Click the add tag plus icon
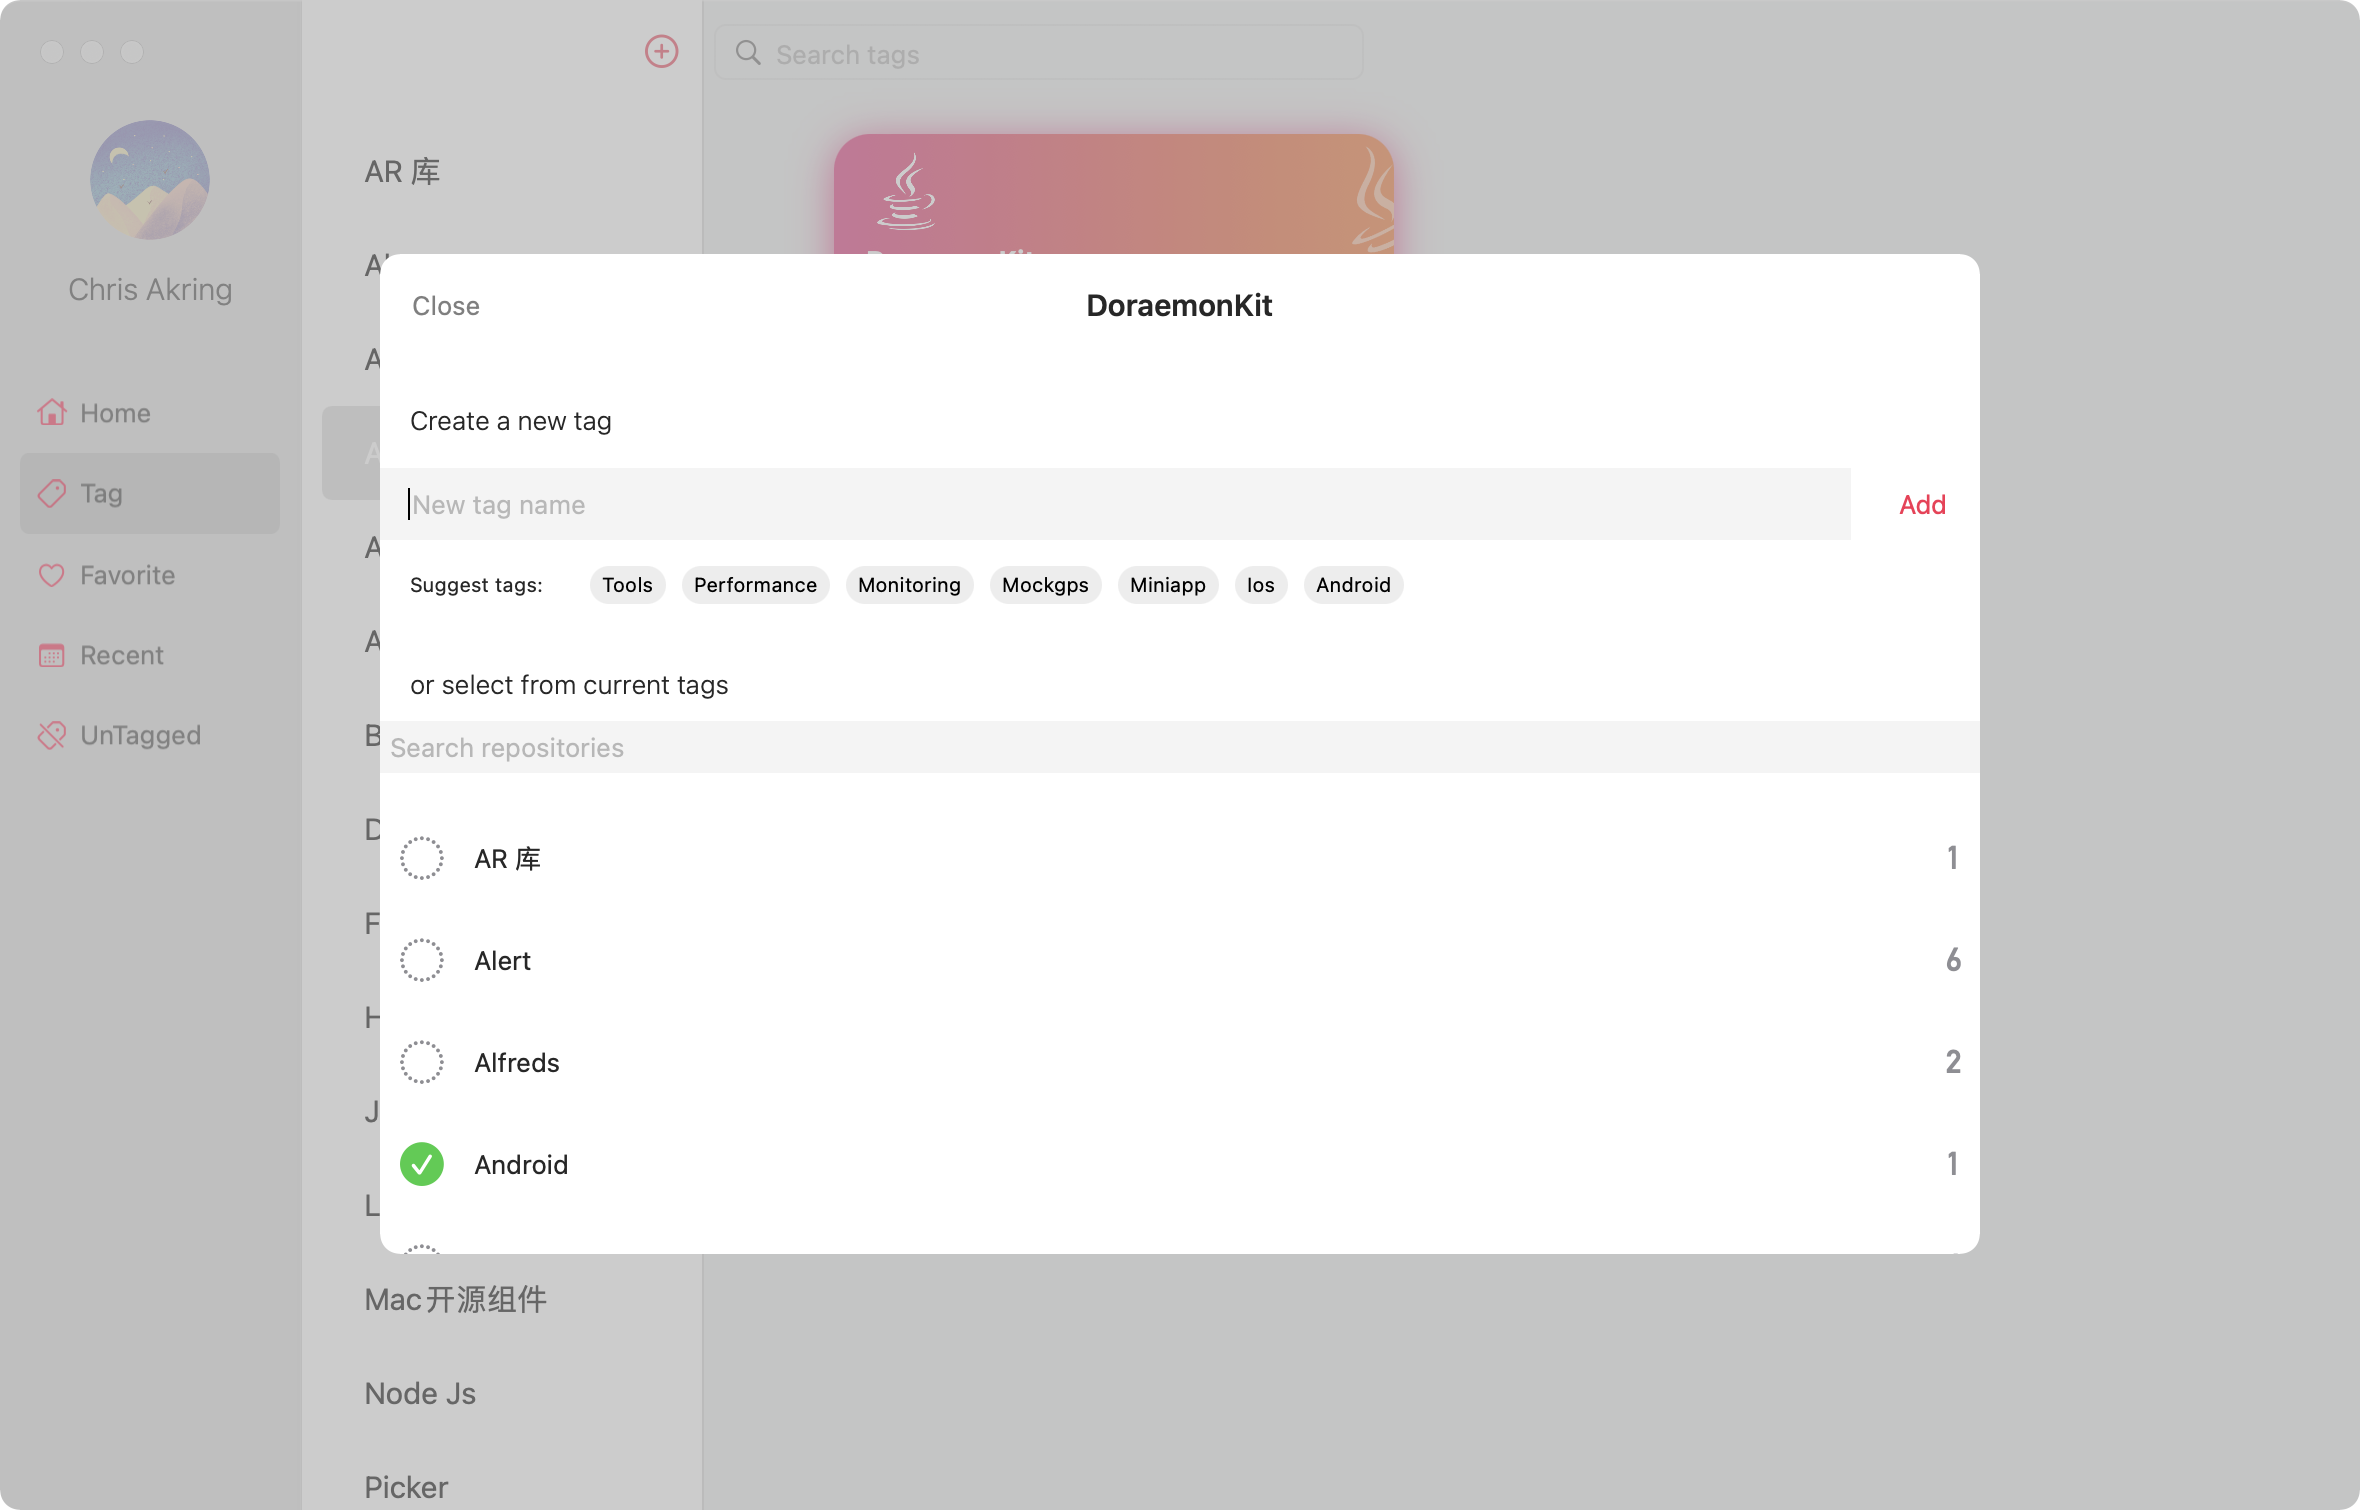Screen dimensions: 2360x1510 point(661,52)
